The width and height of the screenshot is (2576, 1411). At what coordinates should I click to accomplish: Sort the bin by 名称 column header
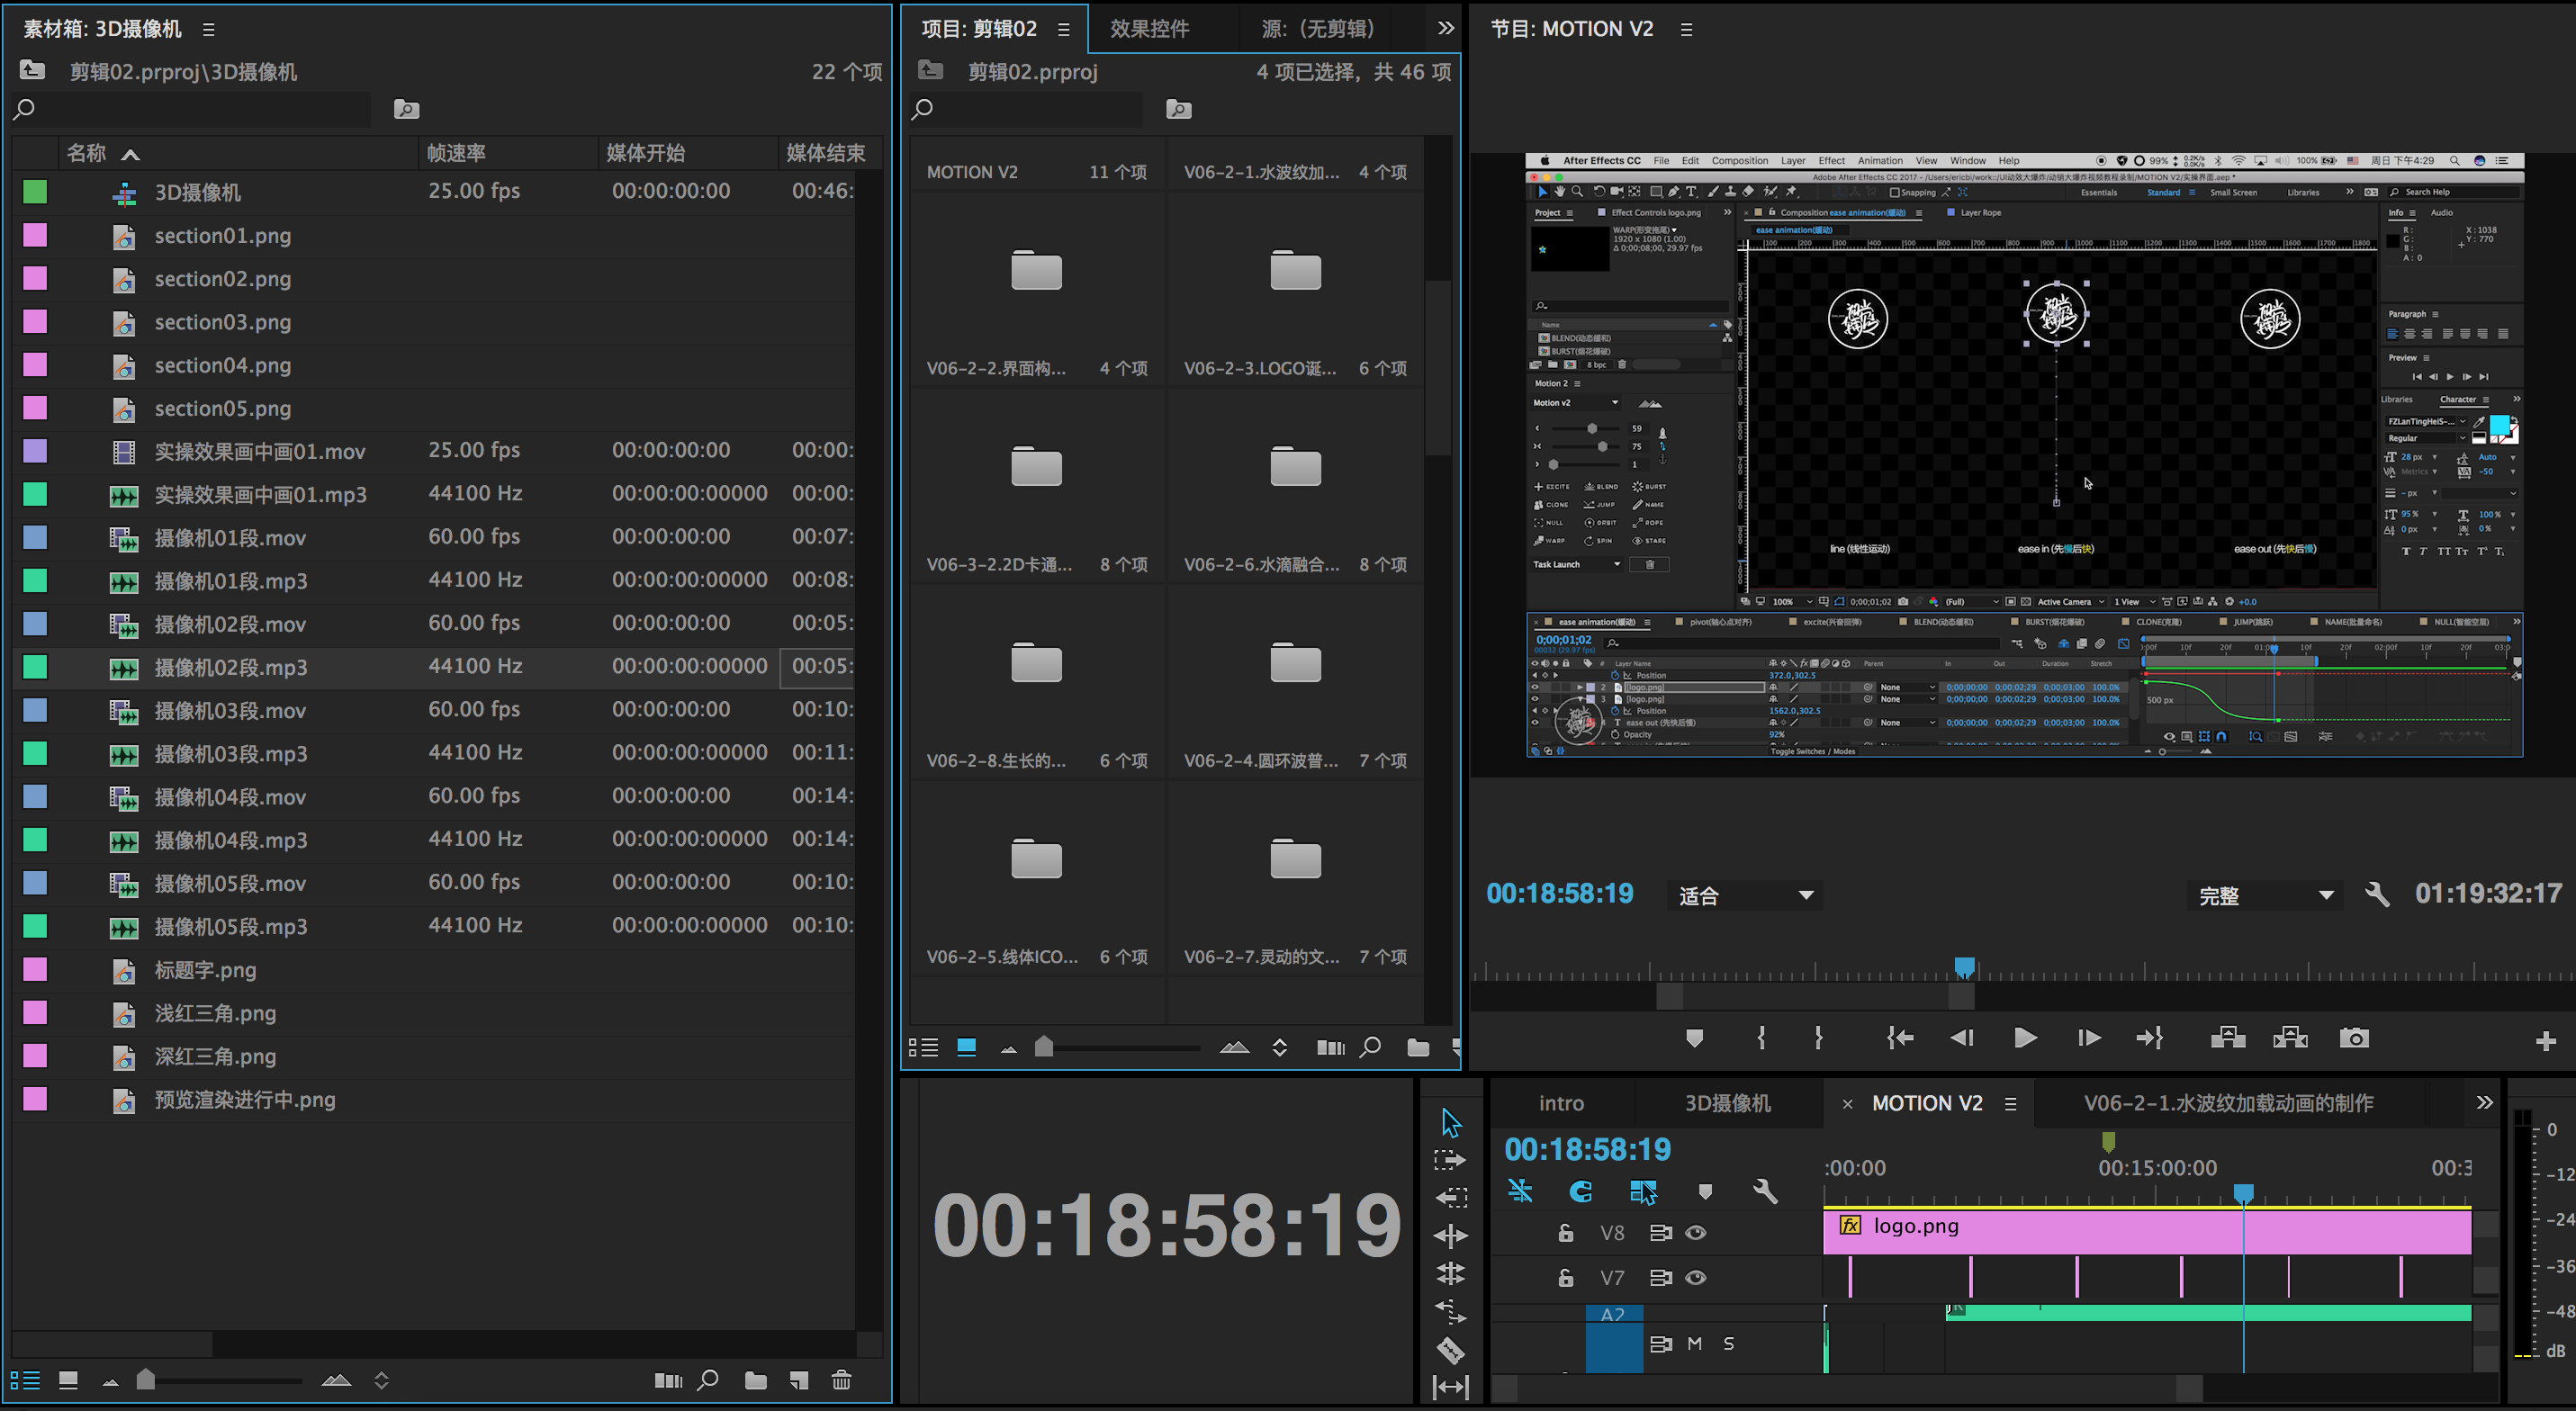[87, 153]
